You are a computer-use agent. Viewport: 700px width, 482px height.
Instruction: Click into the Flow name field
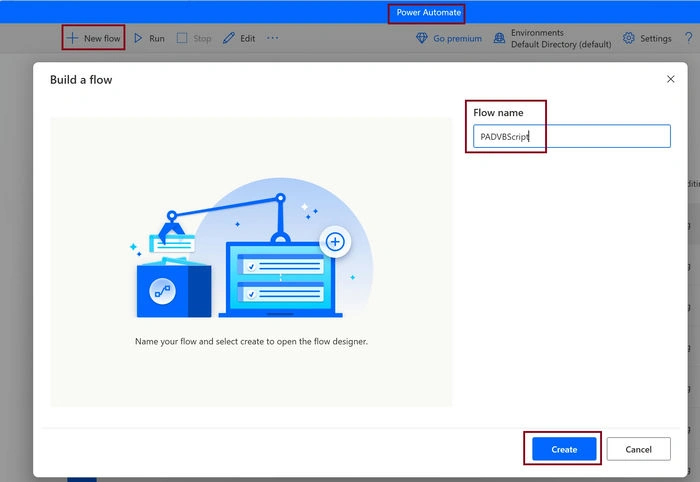tap(571, 136)
